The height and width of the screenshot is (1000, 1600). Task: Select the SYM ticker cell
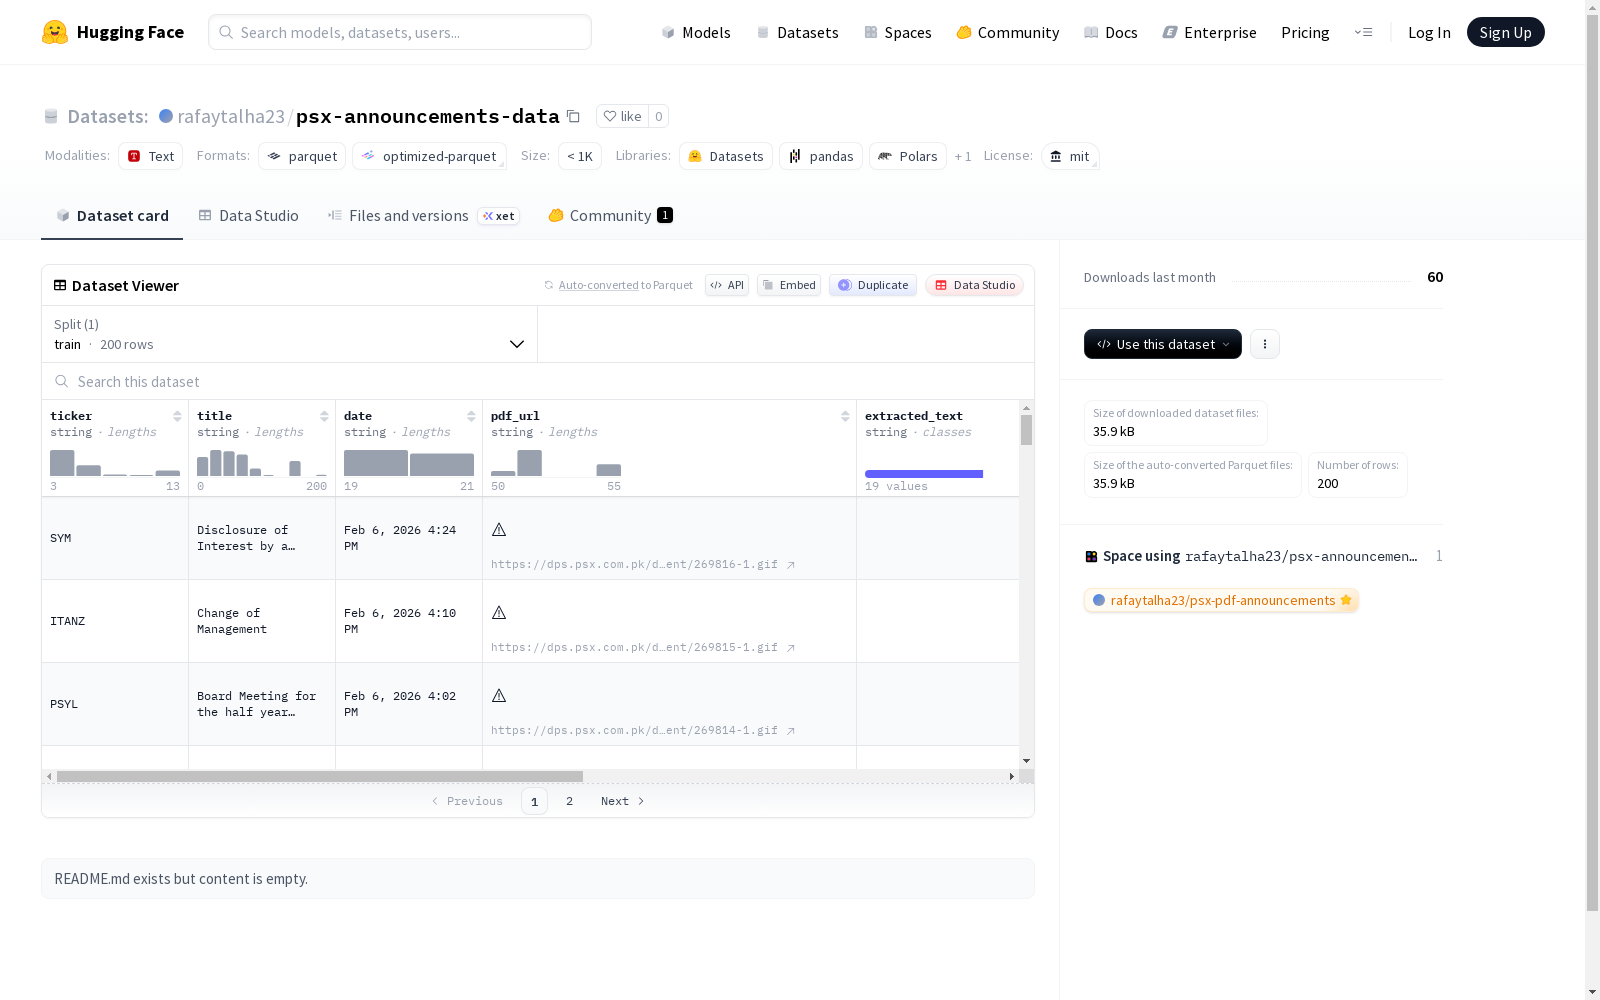(x=115, y=538)
